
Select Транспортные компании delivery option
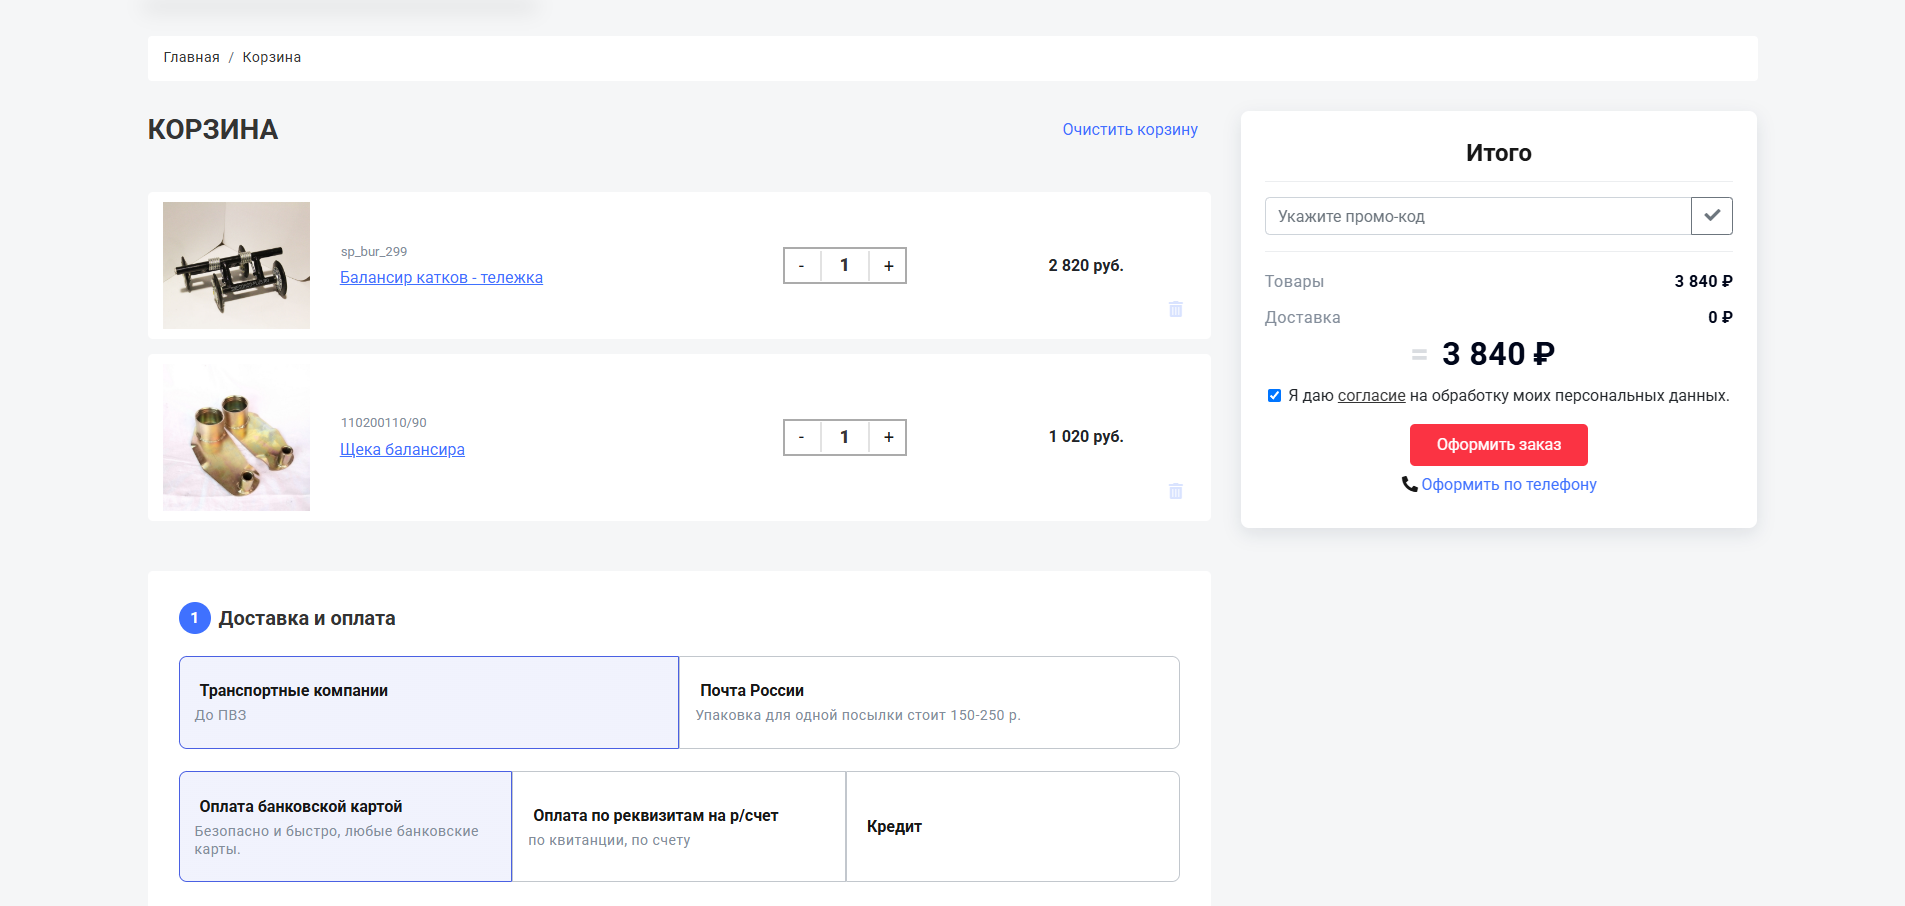tap(429, 702)
